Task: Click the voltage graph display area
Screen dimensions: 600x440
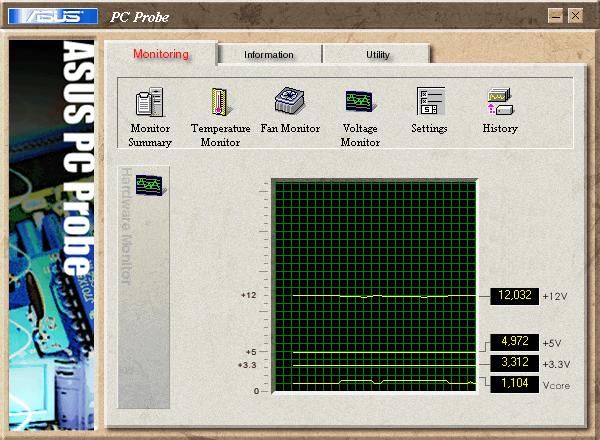Action: coord(375,286)
